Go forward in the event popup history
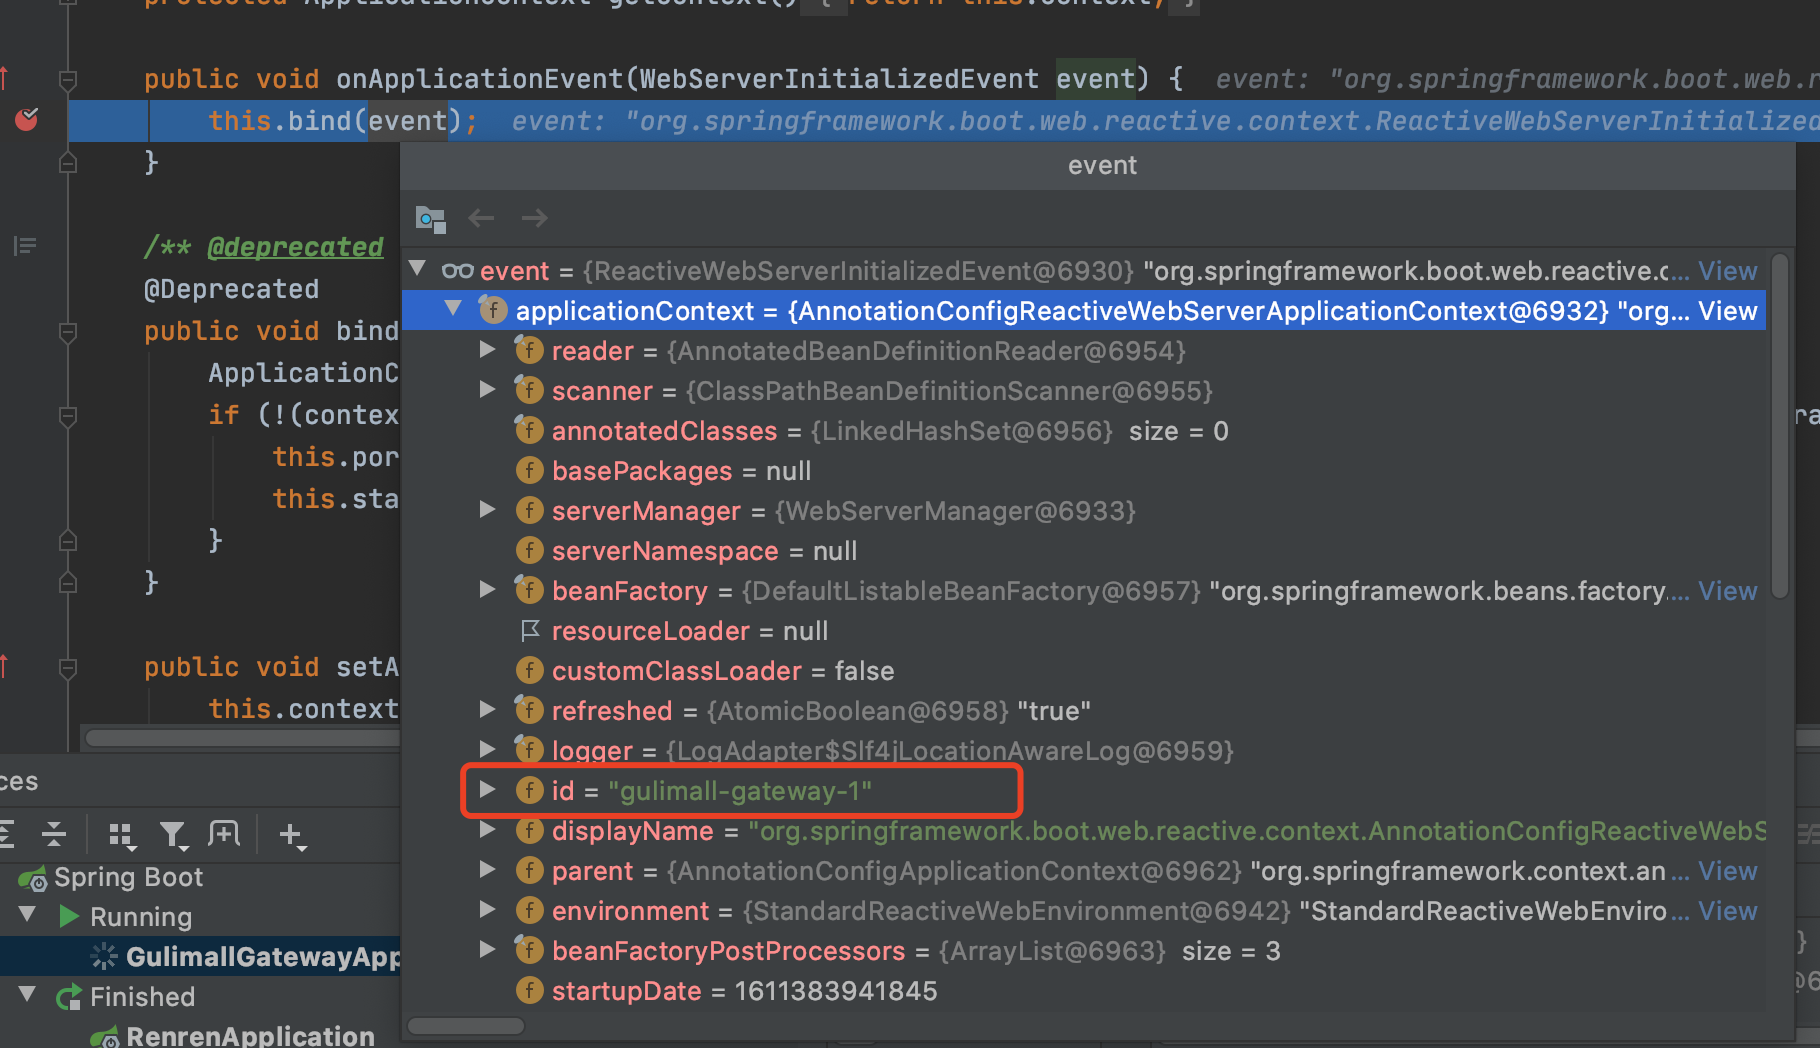This screenshot has height=1048, width=1820. point(535,218)
